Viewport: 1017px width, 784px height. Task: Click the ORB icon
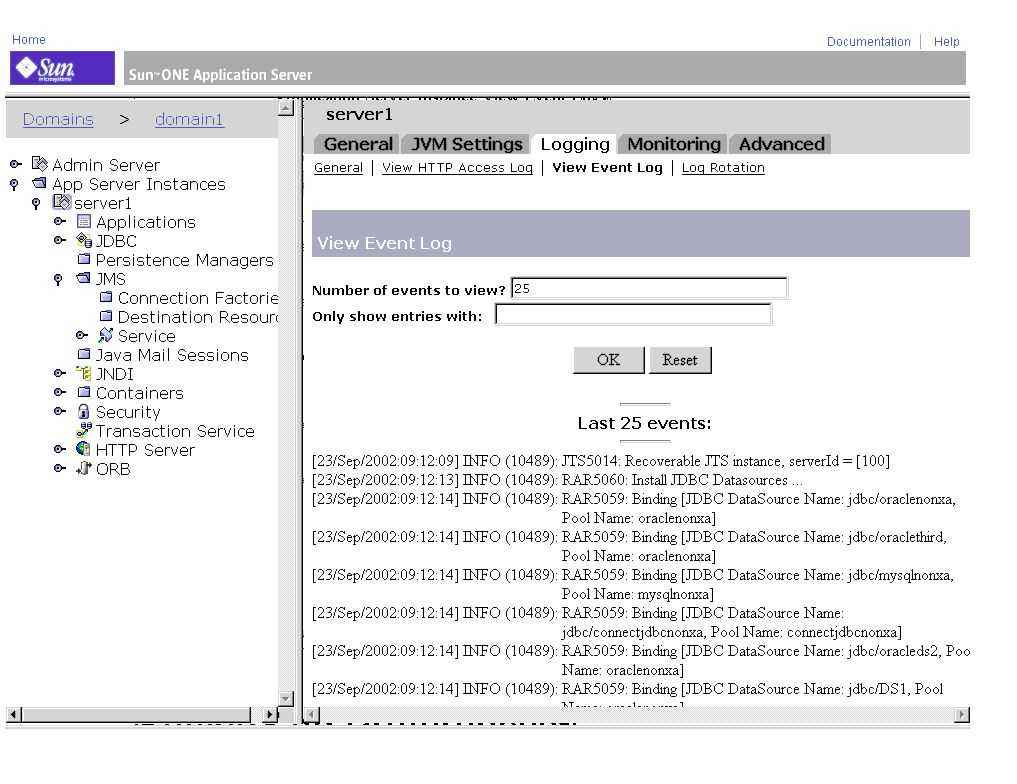coord(83,468)
